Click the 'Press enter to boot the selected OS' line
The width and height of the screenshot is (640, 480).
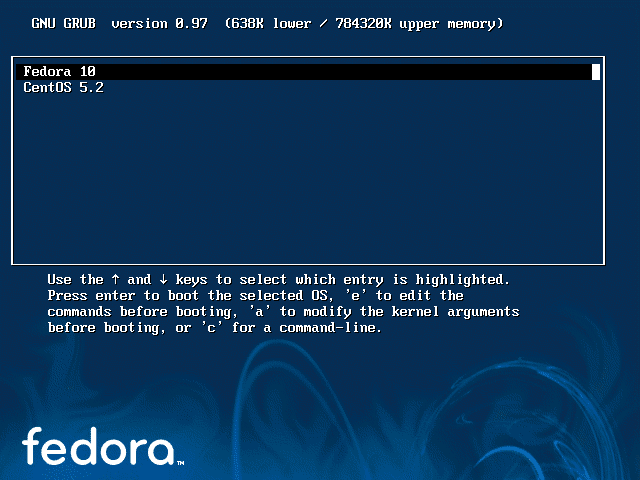pos(255,296)
